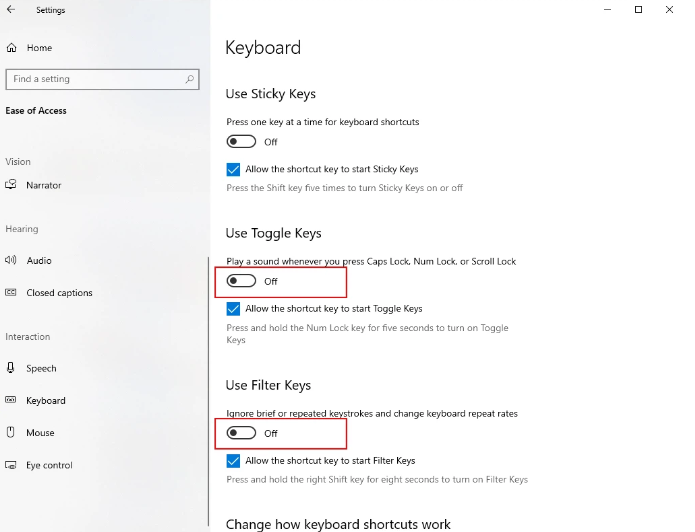Switch on the Filter Keys toggle

(x=241, y=433)
